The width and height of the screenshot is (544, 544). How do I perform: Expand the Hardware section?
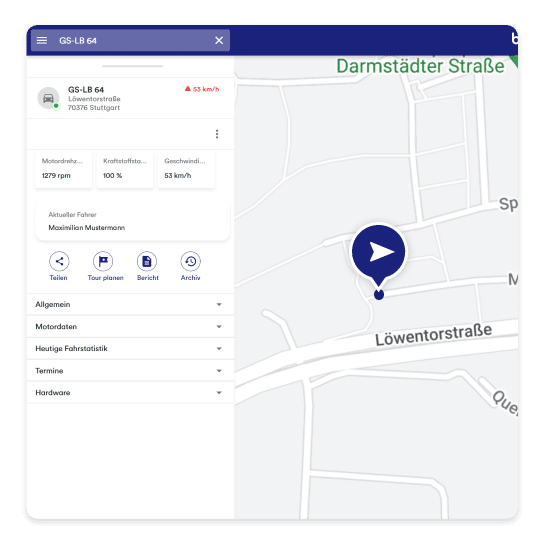[130, 392]
